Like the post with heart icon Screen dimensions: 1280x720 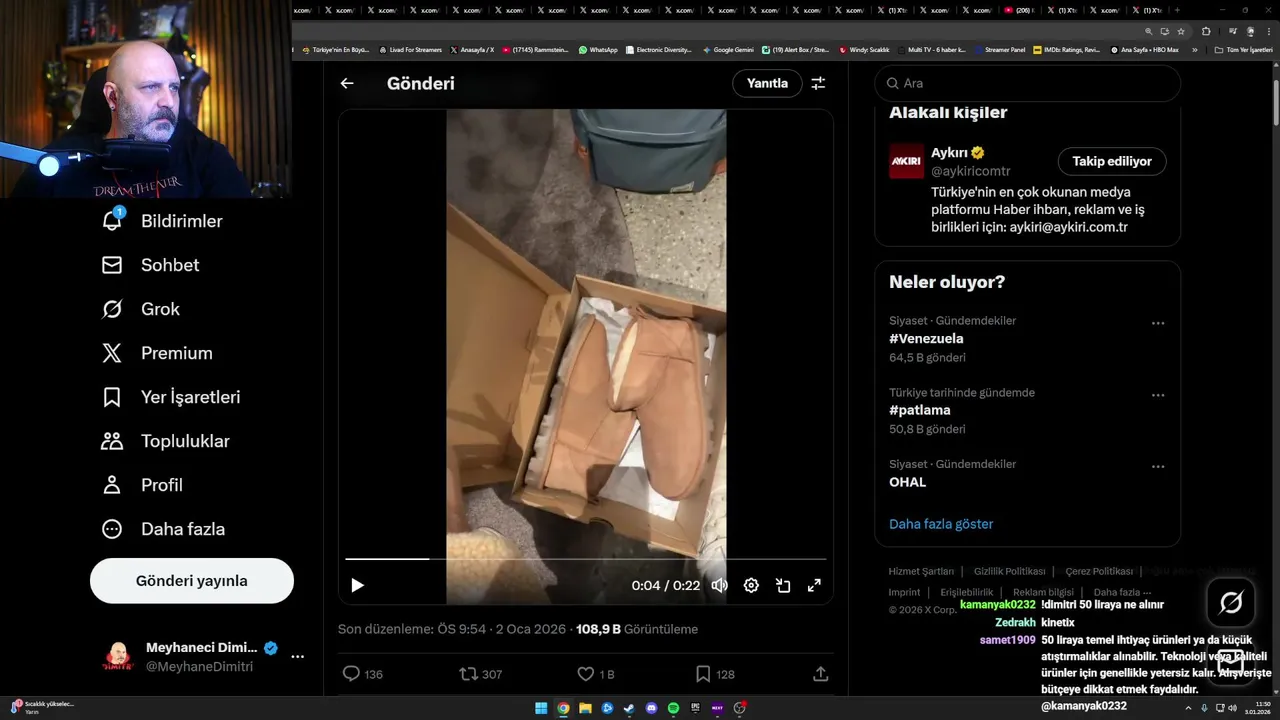coord(595,674)
